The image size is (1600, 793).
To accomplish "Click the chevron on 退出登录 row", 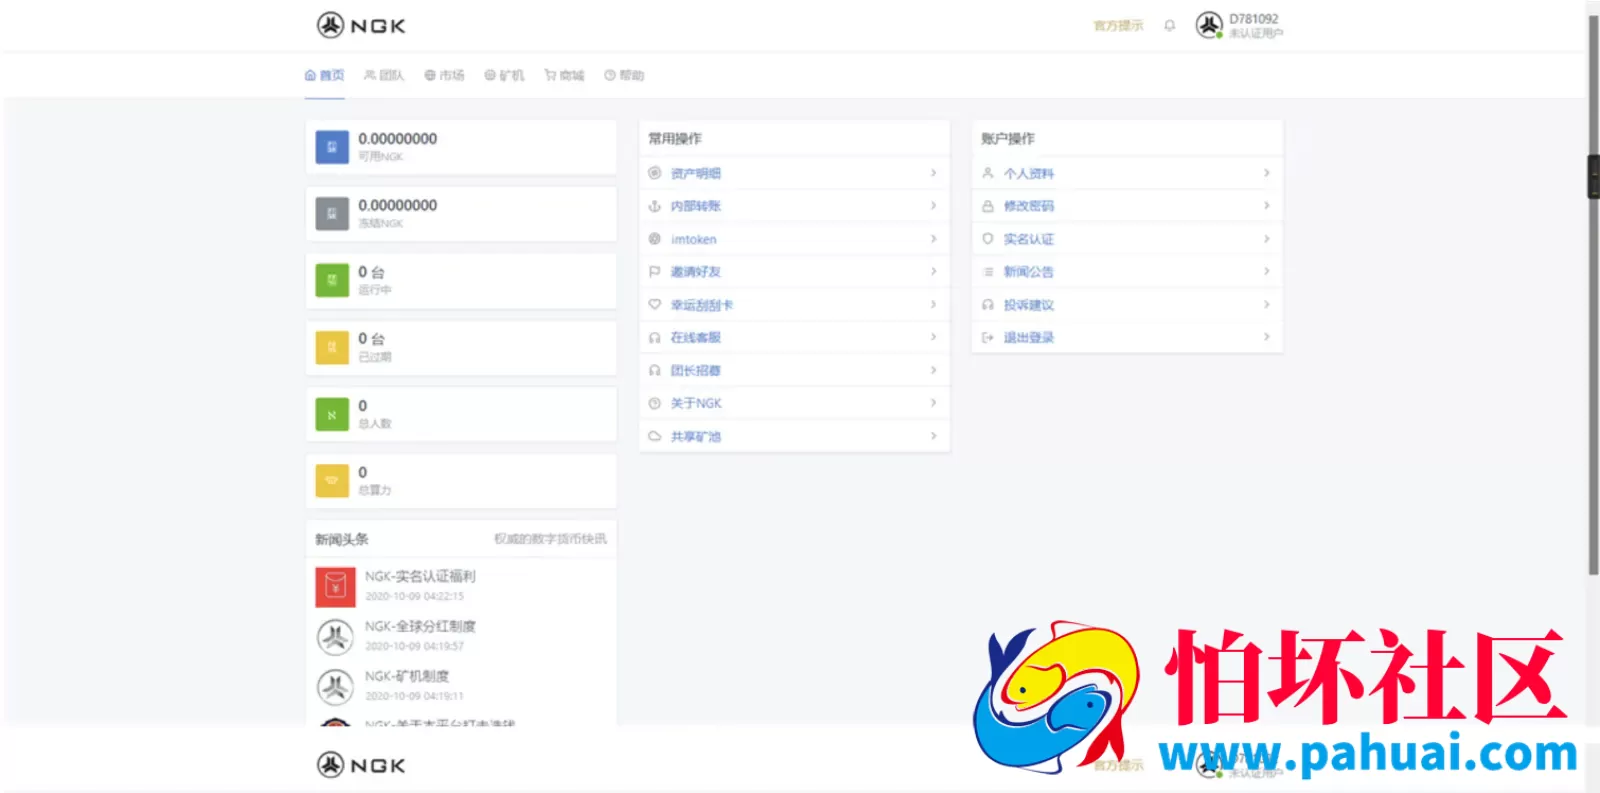I will click(1266, 337).
